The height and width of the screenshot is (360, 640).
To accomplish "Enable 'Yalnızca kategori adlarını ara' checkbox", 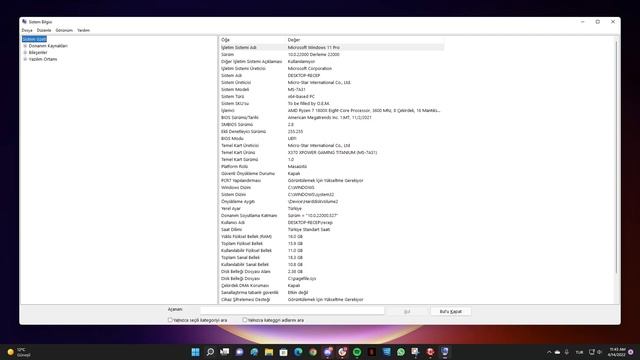I will coord(245,320).
